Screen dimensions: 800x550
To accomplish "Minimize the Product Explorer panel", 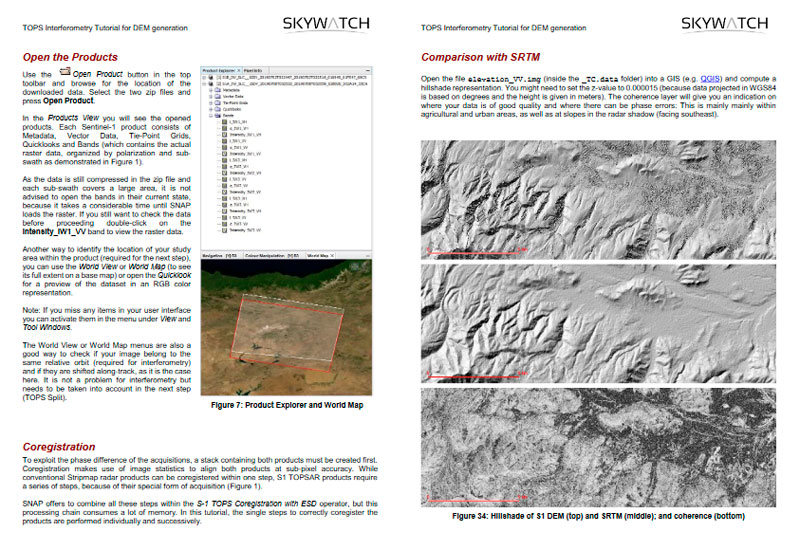I will (368, 70).
